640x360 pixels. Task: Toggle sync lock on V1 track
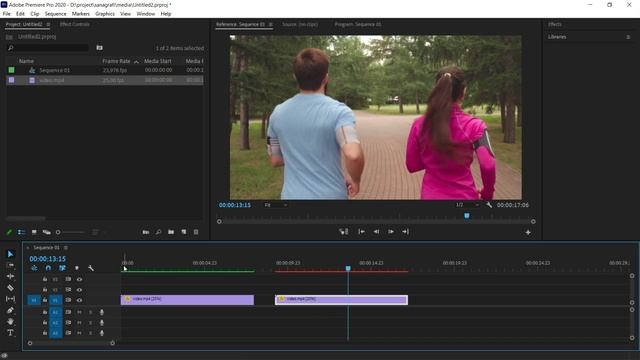point(68,300)
